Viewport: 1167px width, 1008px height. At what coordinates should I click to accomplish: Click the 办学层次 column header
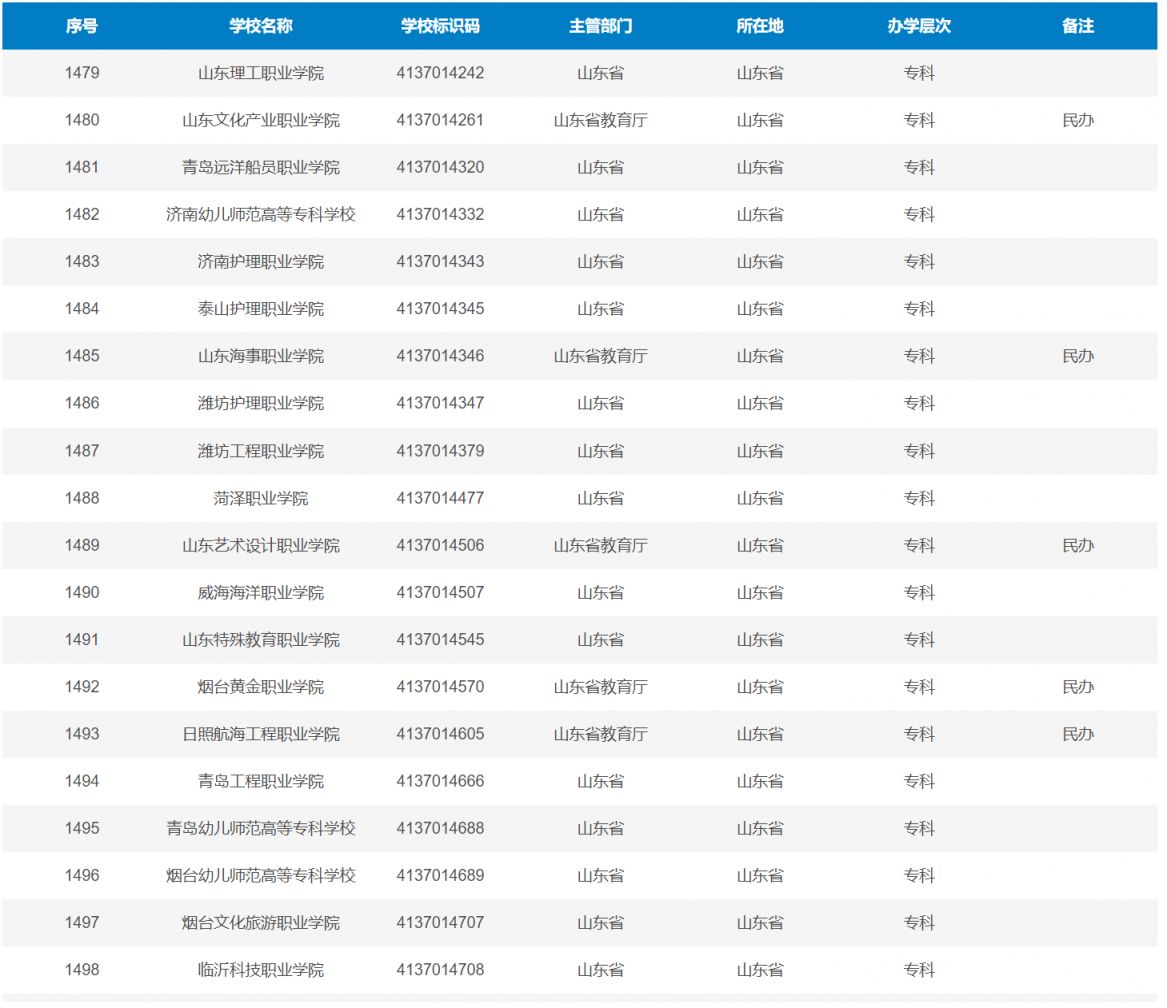click(x=919, y=26)
